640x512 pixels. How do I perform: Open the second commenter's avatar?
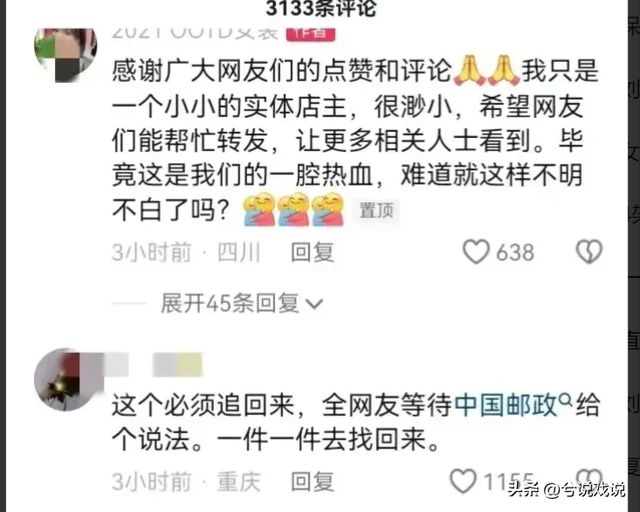pos(65,380)
